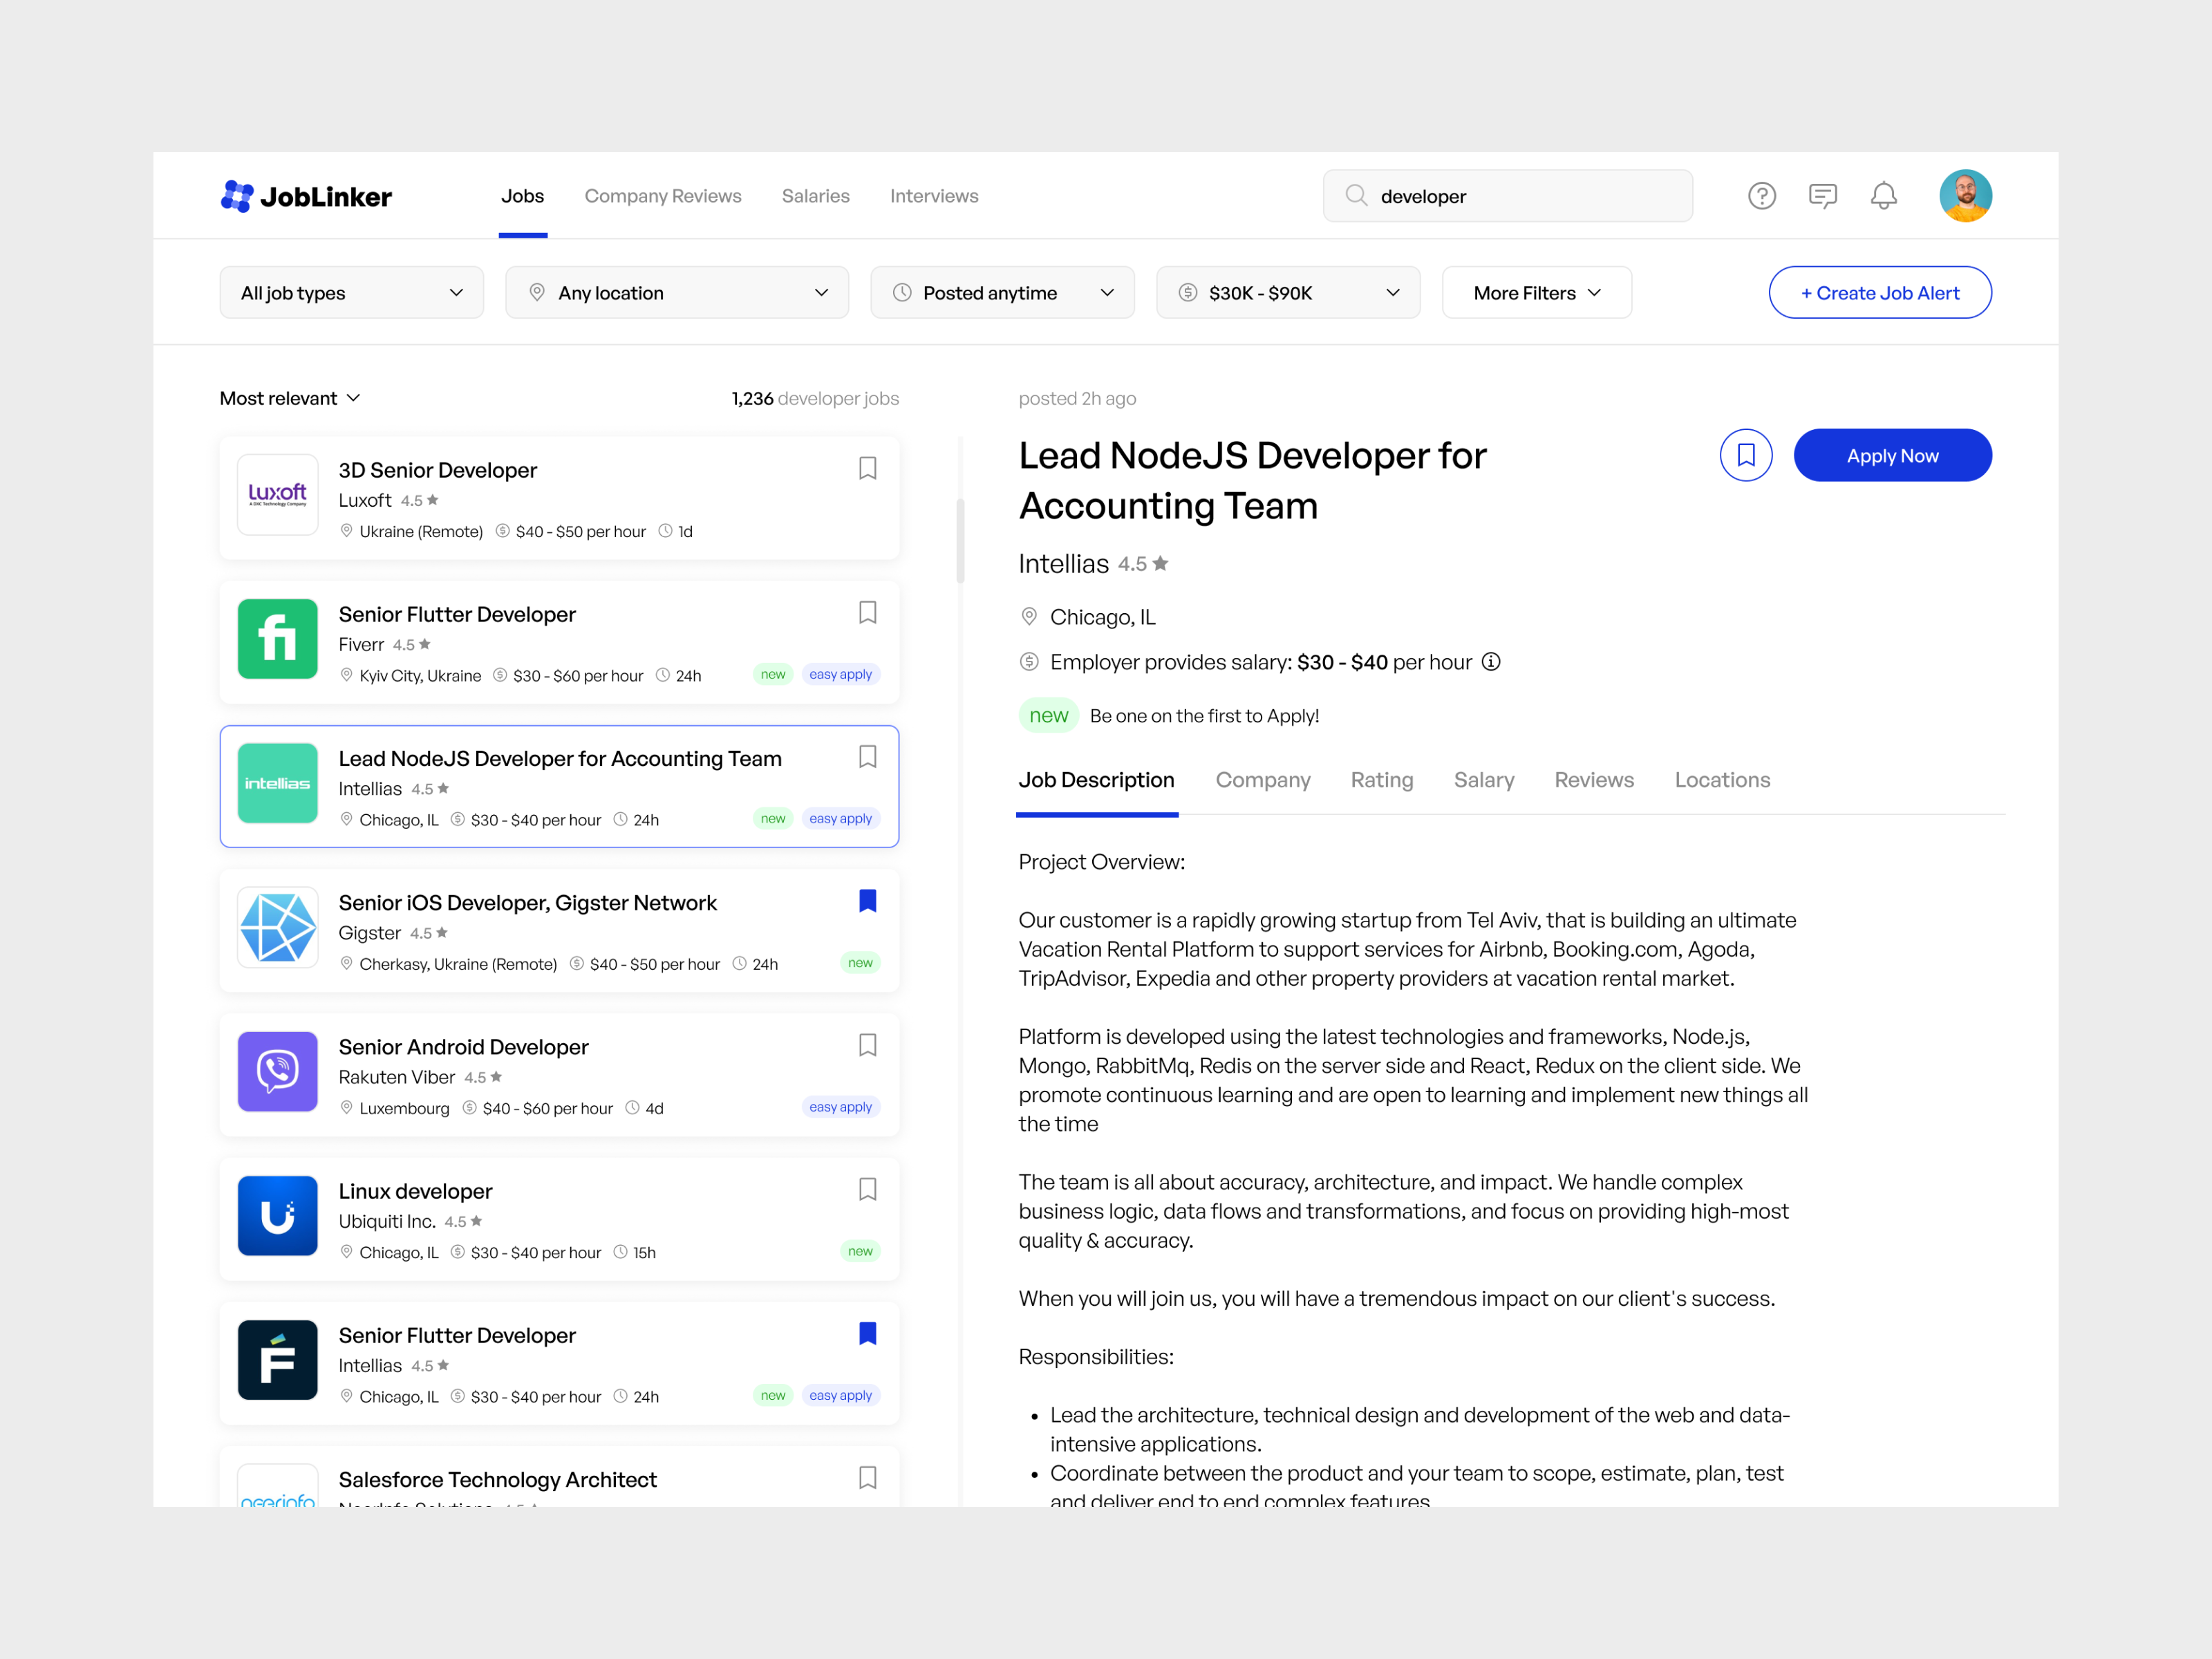Click the Ukraine (Remote) location text
This screenshot has height=1659, width=2212.
[421, 531]
